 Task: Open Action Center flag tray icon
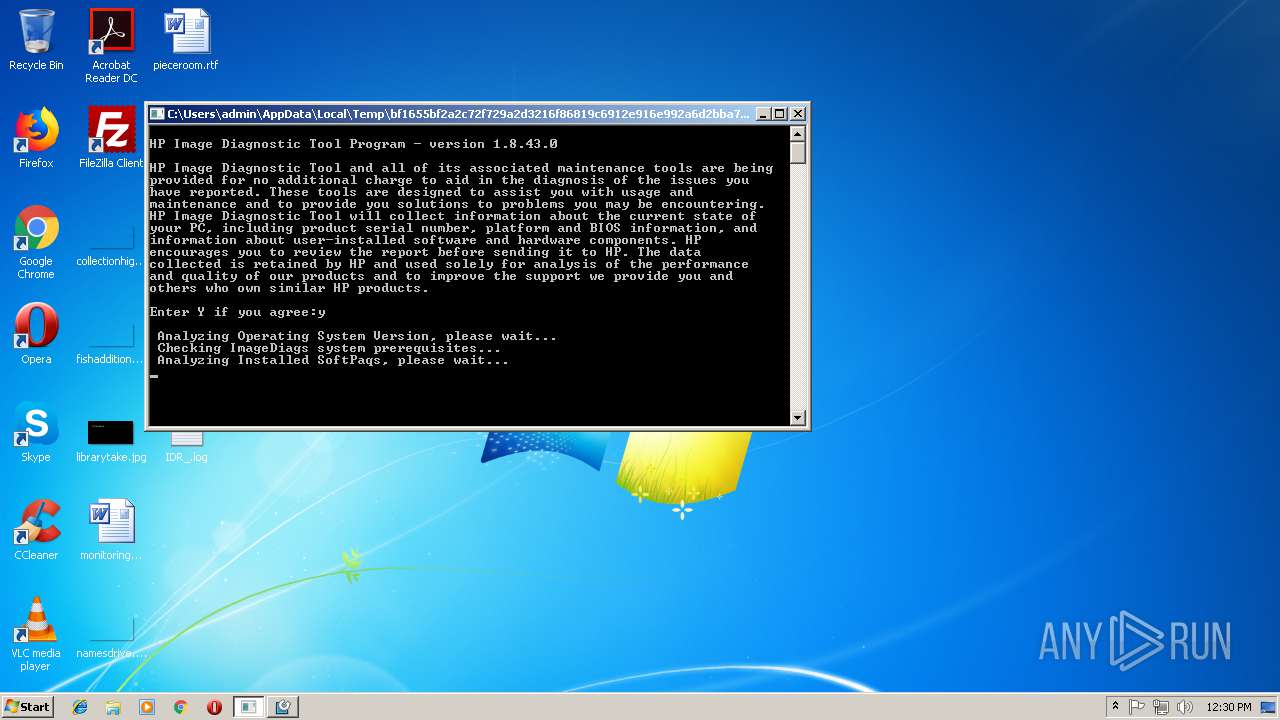(1138, 707)
